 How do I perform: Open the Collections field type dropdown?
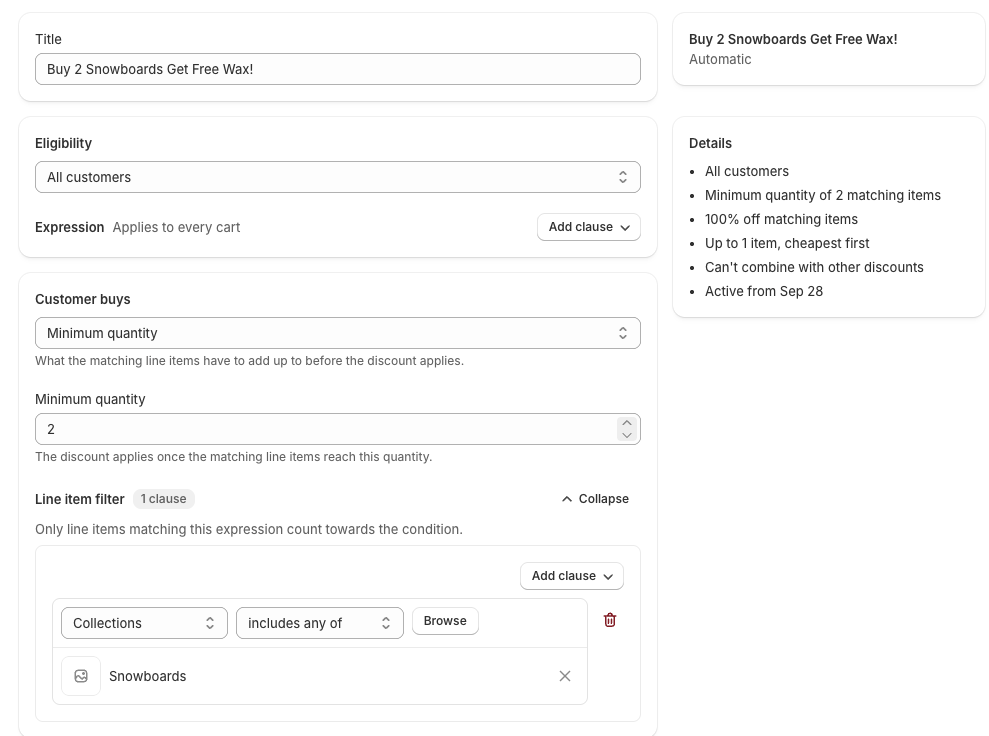(144, 623)
